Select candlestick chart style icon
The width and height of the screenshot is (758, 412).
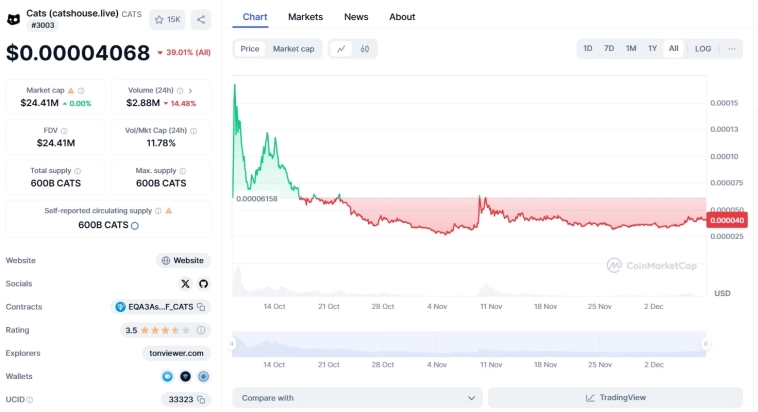(x=365, y=49)
